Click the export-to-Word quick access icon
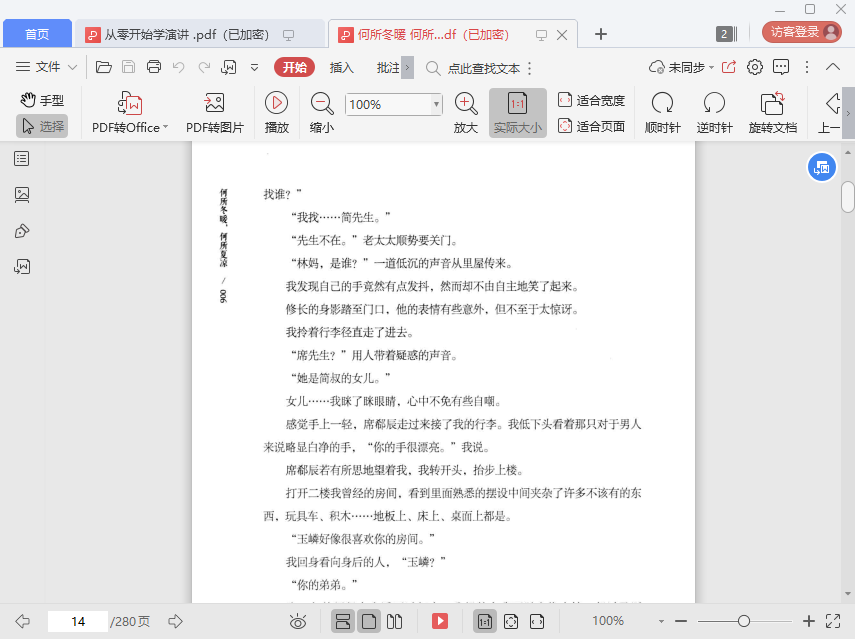Image resolution: width=855 pixels, height=639 pixels. pyautogui.click(x=228, y=67)
